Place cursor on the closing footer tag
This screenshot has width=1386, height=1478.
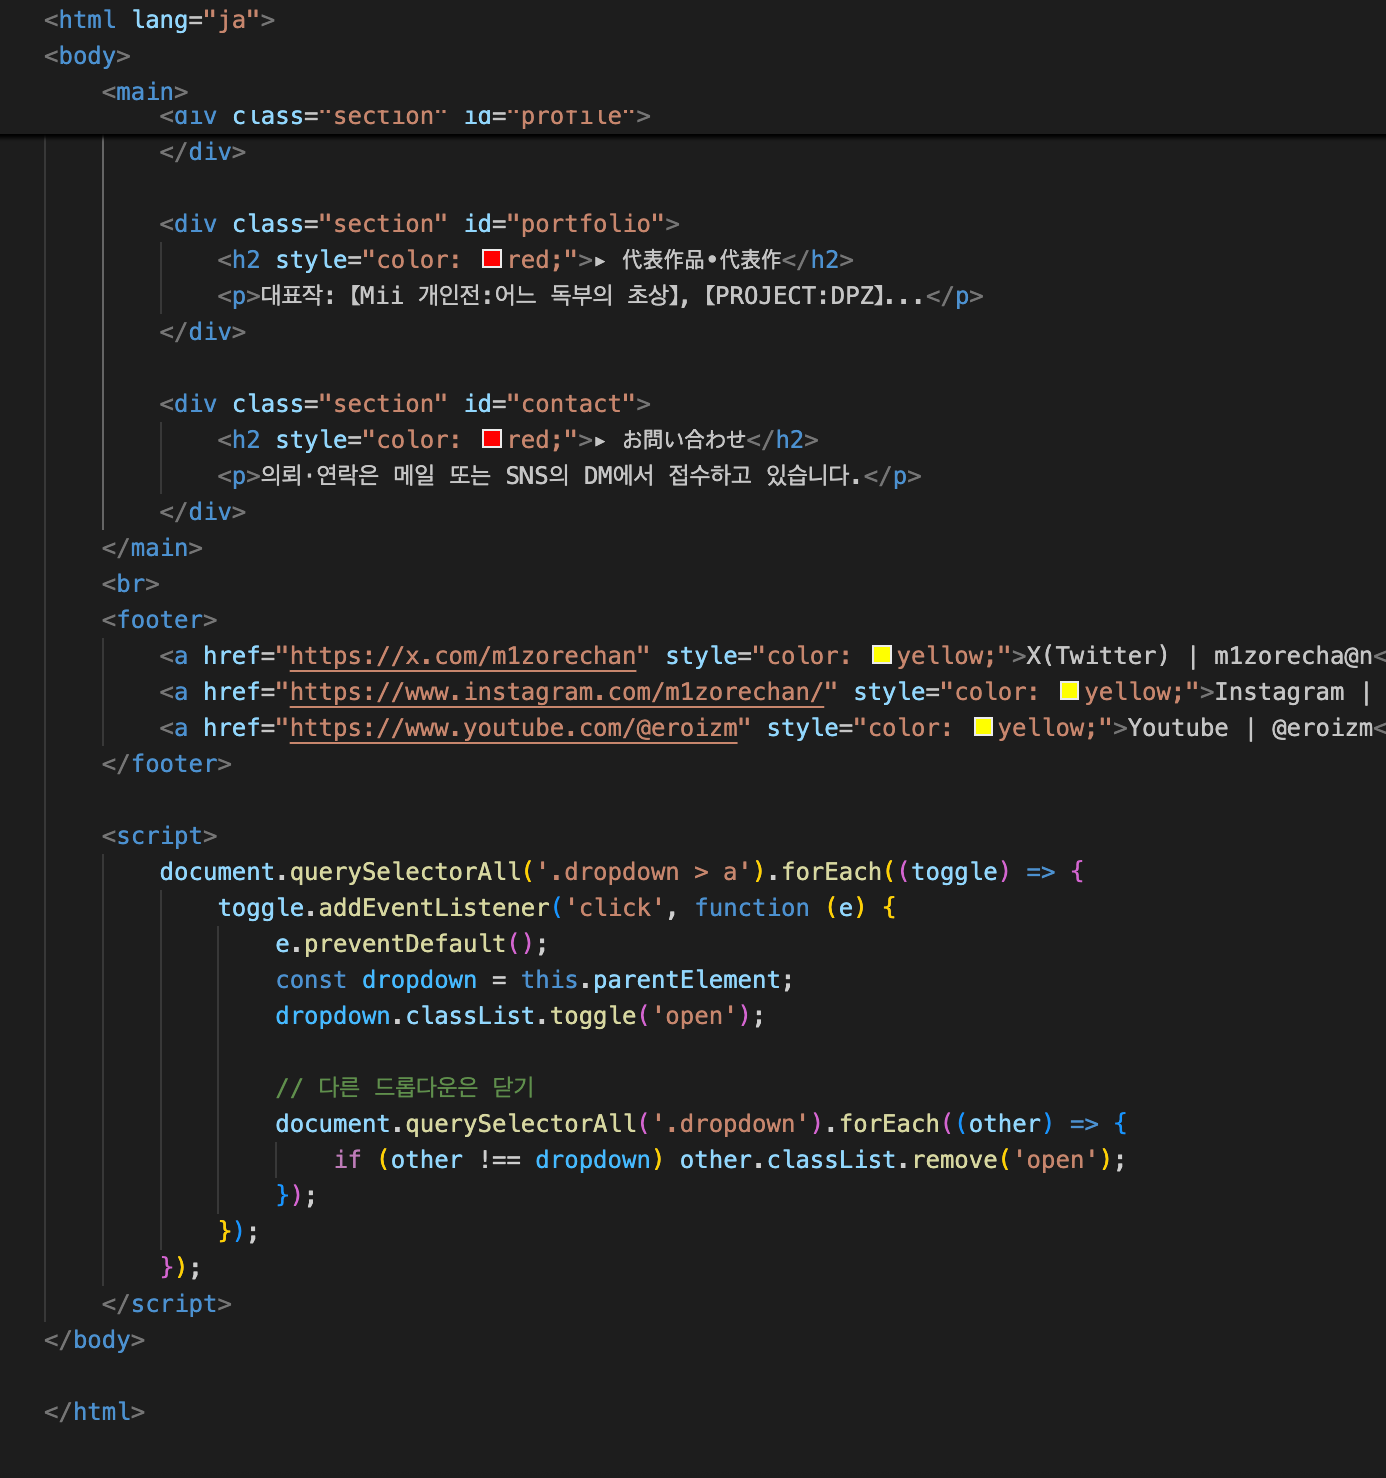tap(166, 764)
